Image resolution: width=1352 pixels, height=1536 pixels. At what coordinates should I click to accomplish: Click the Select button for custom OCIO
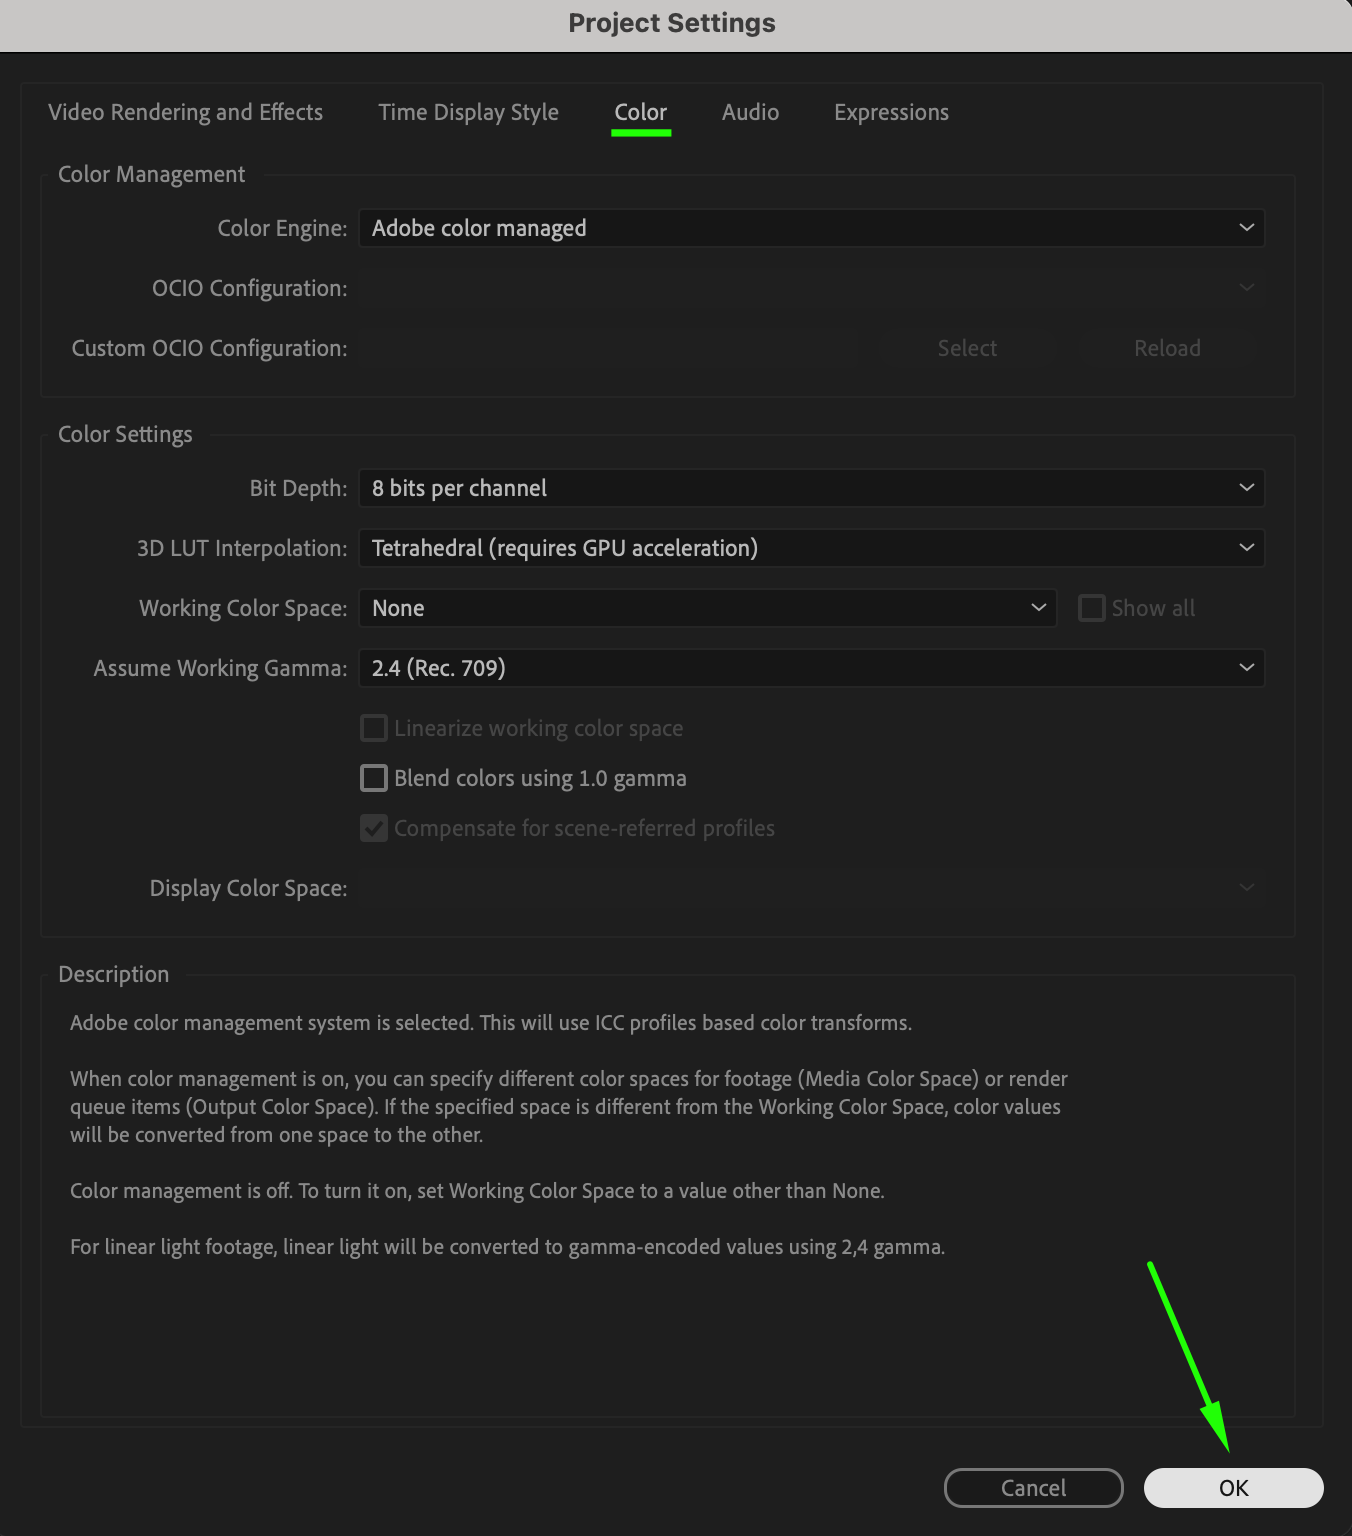click(x=967, y=348)
